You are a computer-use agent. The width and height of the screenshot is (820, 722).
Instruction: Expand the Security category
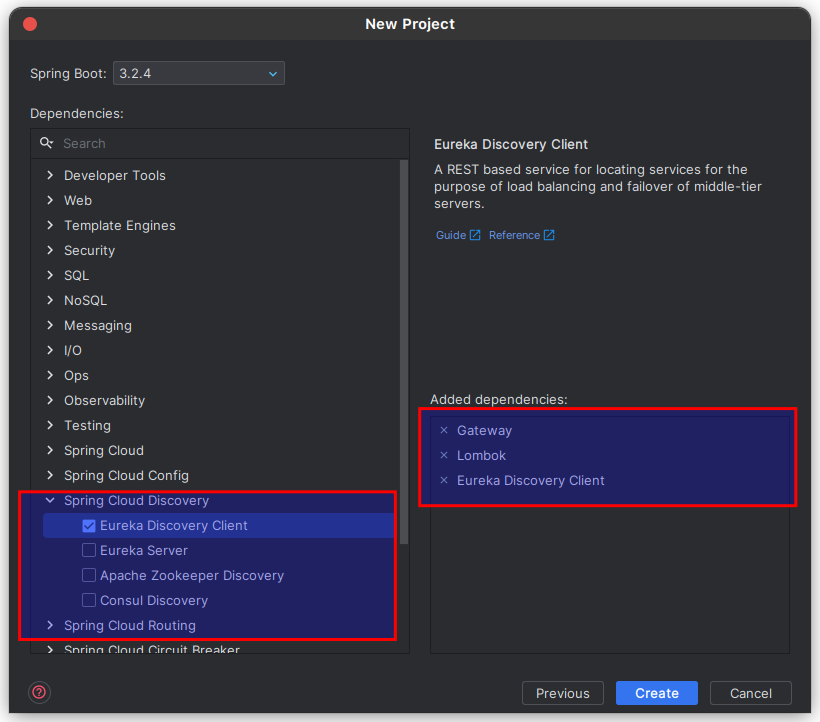(x=50, y=250)
